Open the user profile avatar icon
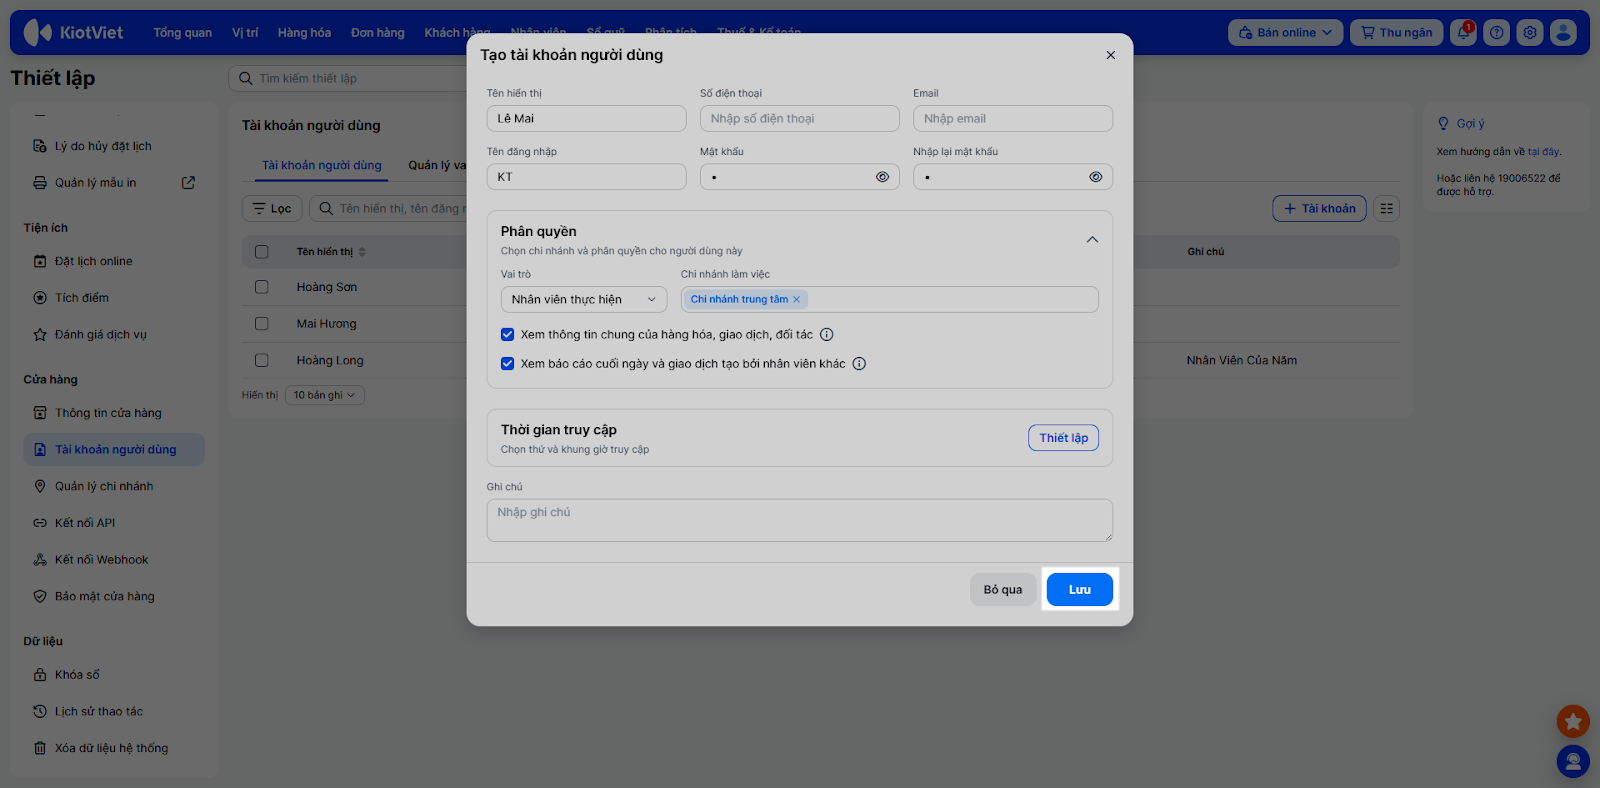Image resolution: width=1600 pixels, height=788 pixels. (1563, 33)
